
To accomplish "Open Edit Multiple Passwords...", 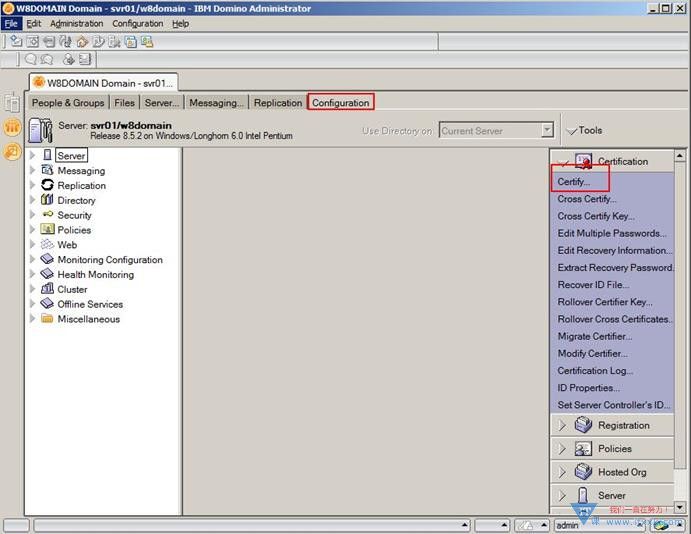I will click(x=612, y=233).
